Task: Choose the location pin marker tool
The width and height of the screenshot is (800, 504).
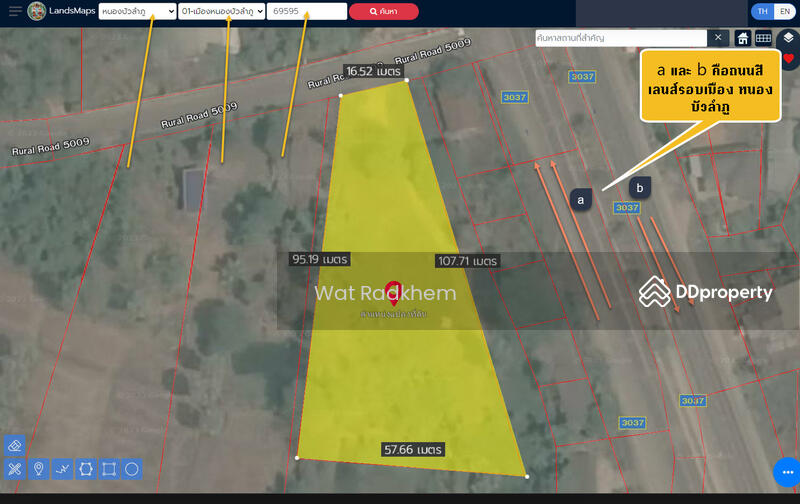Action: 39,468
